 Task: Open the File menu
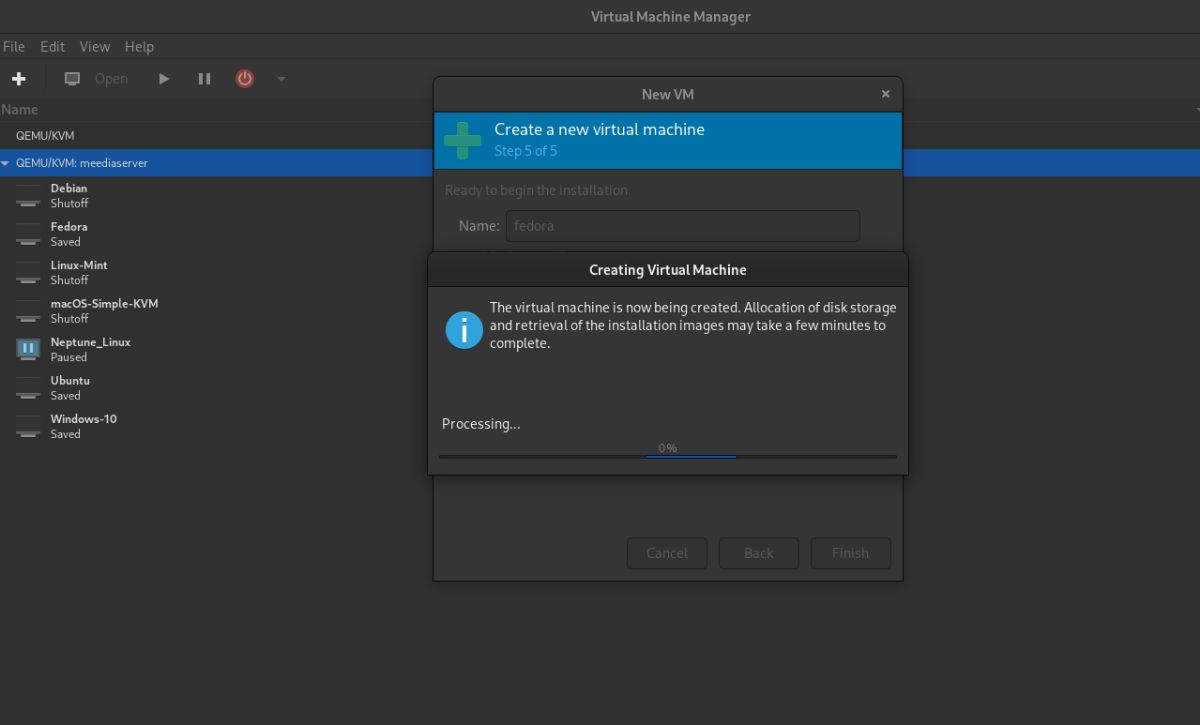tap(14, 46)
